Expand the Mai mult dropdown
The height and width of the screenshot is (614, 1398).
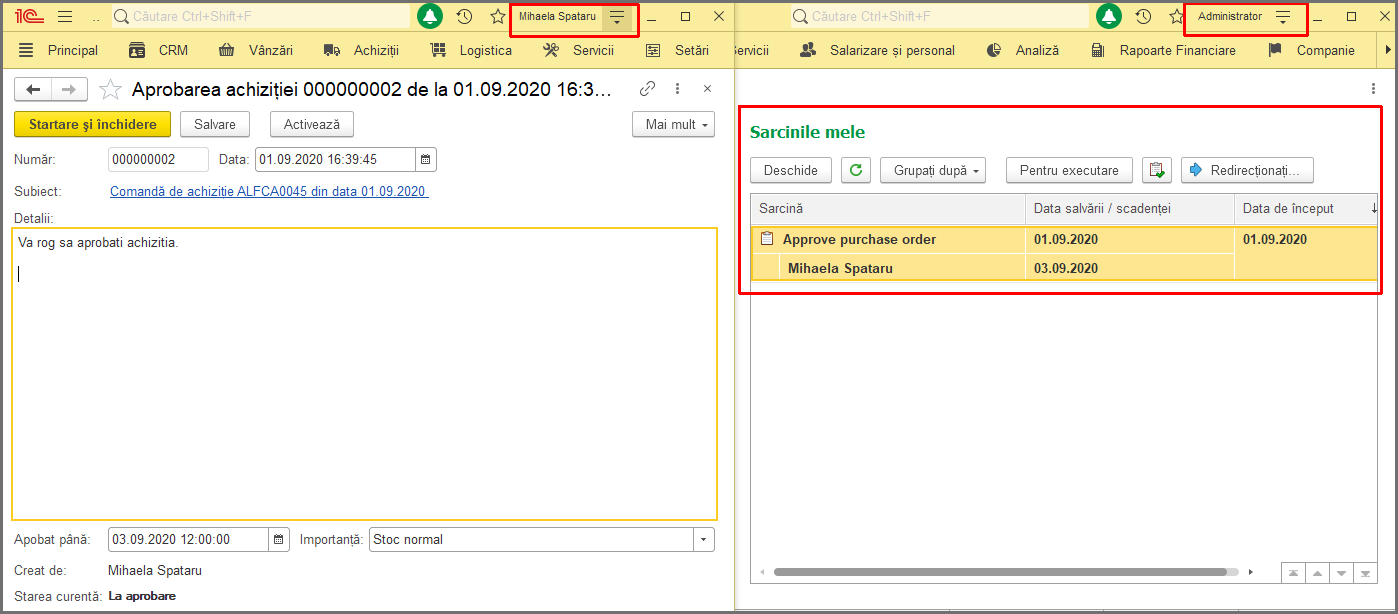673,125
